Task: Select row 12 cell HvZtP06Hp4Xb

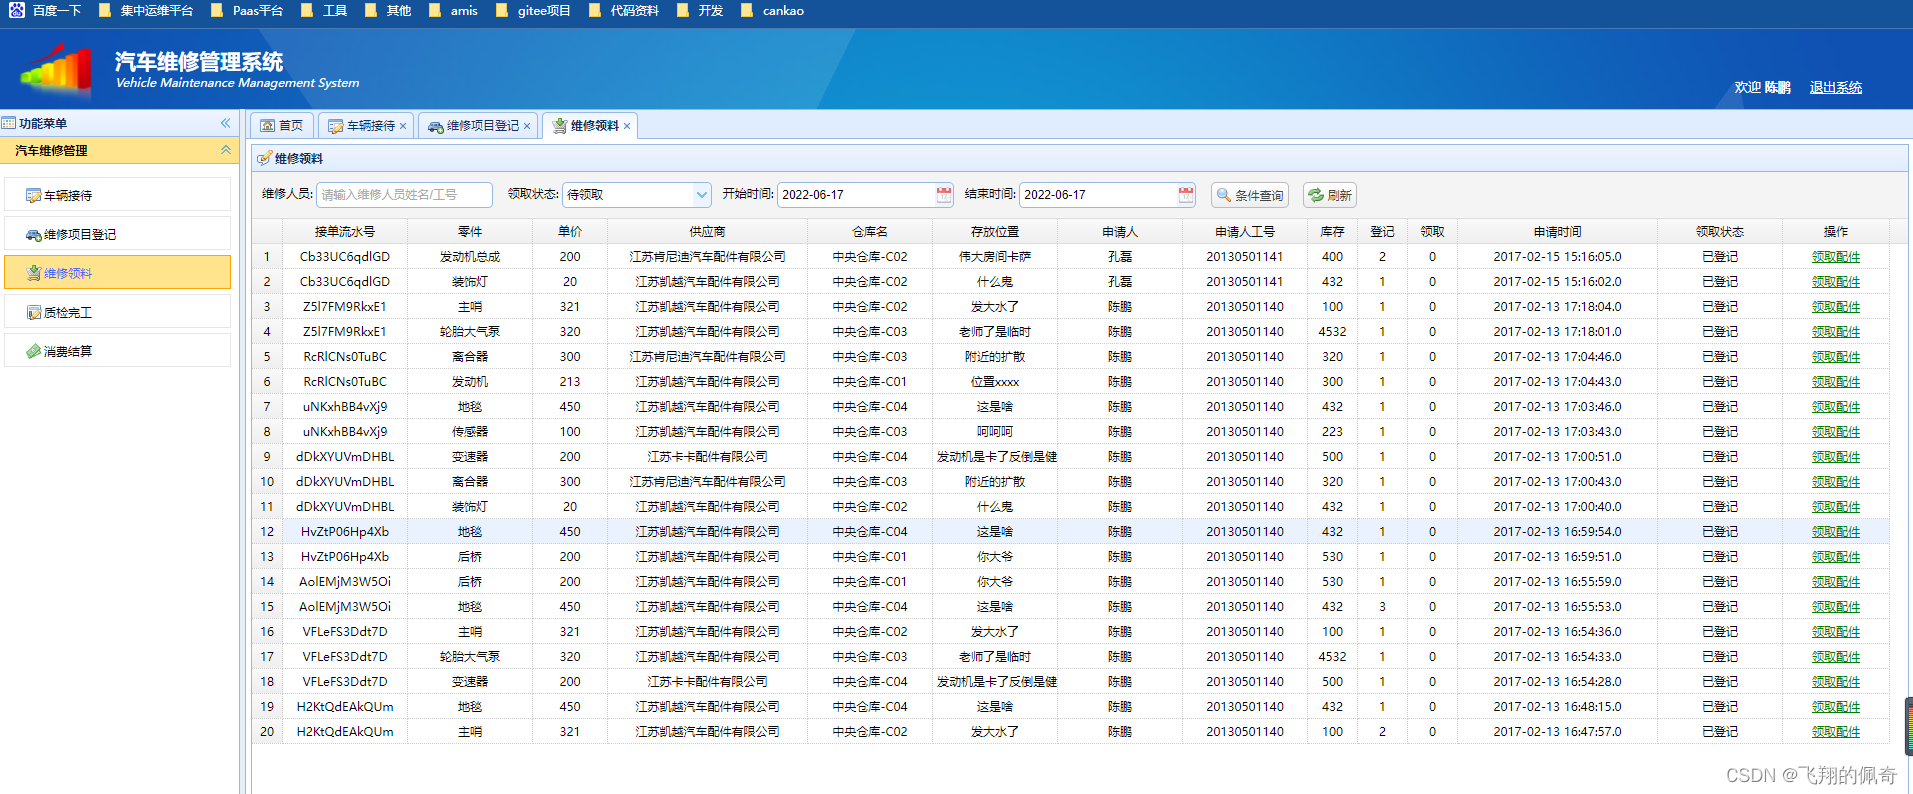Action: 345,532
